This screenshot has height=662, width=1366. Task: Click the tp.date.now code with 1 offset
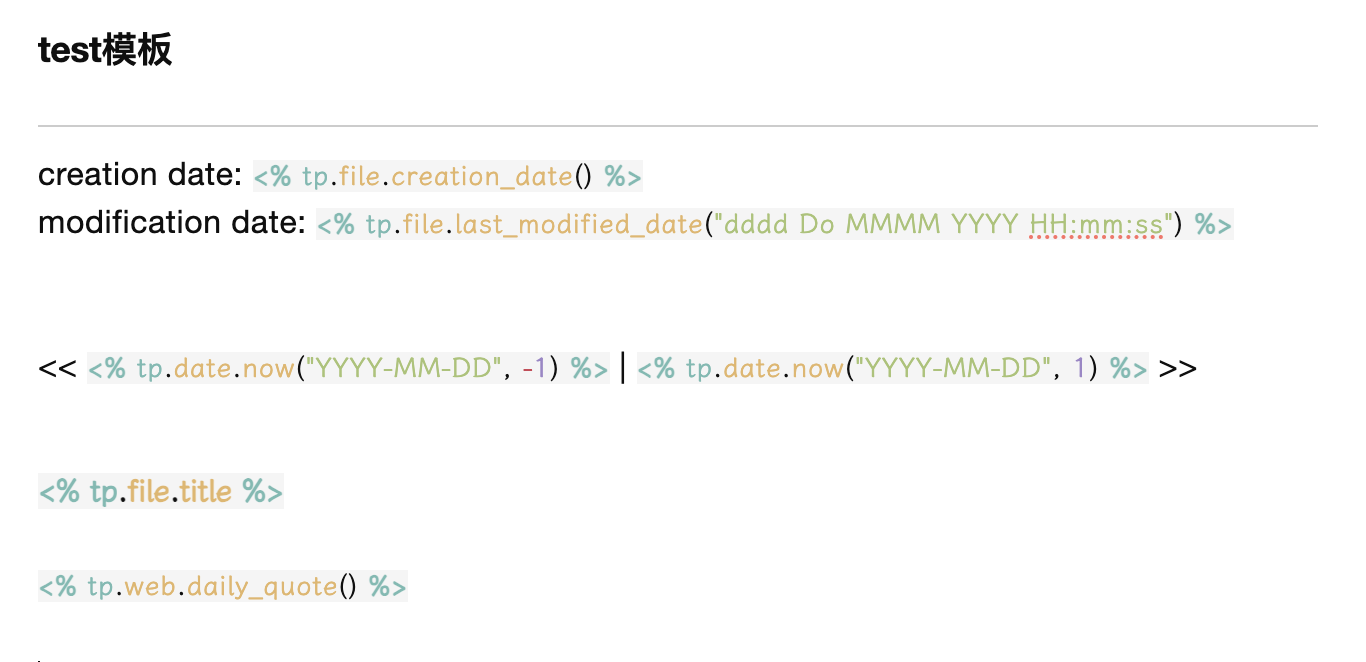[892, 369]
